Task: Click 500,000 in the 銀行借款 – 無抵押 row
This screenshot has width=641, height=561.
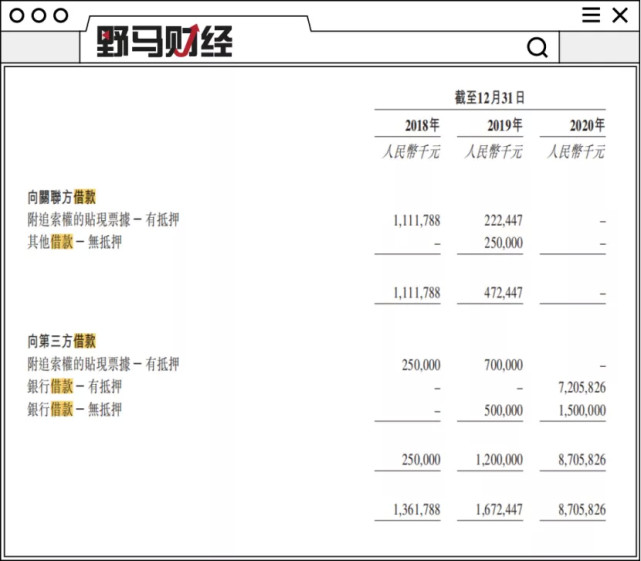Action: pyautogui.click(x=503, y=410)
